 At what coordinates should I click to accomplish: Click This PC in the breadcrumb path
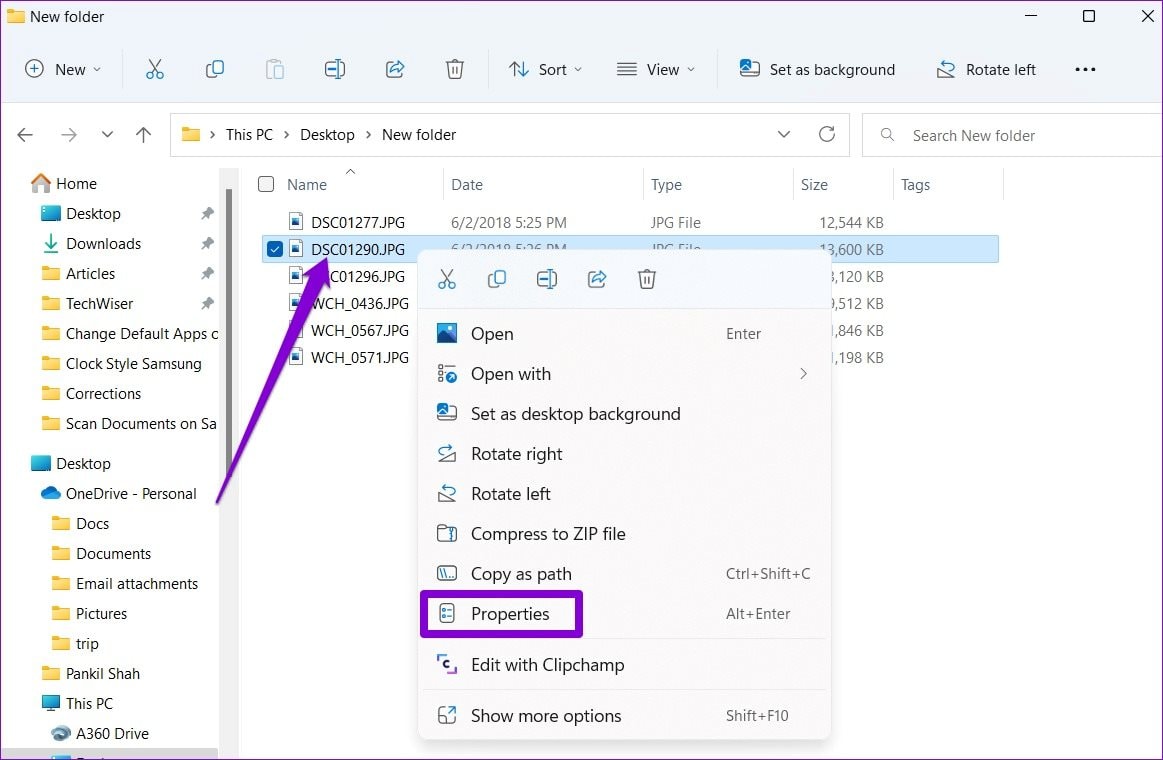coord(249,135)
